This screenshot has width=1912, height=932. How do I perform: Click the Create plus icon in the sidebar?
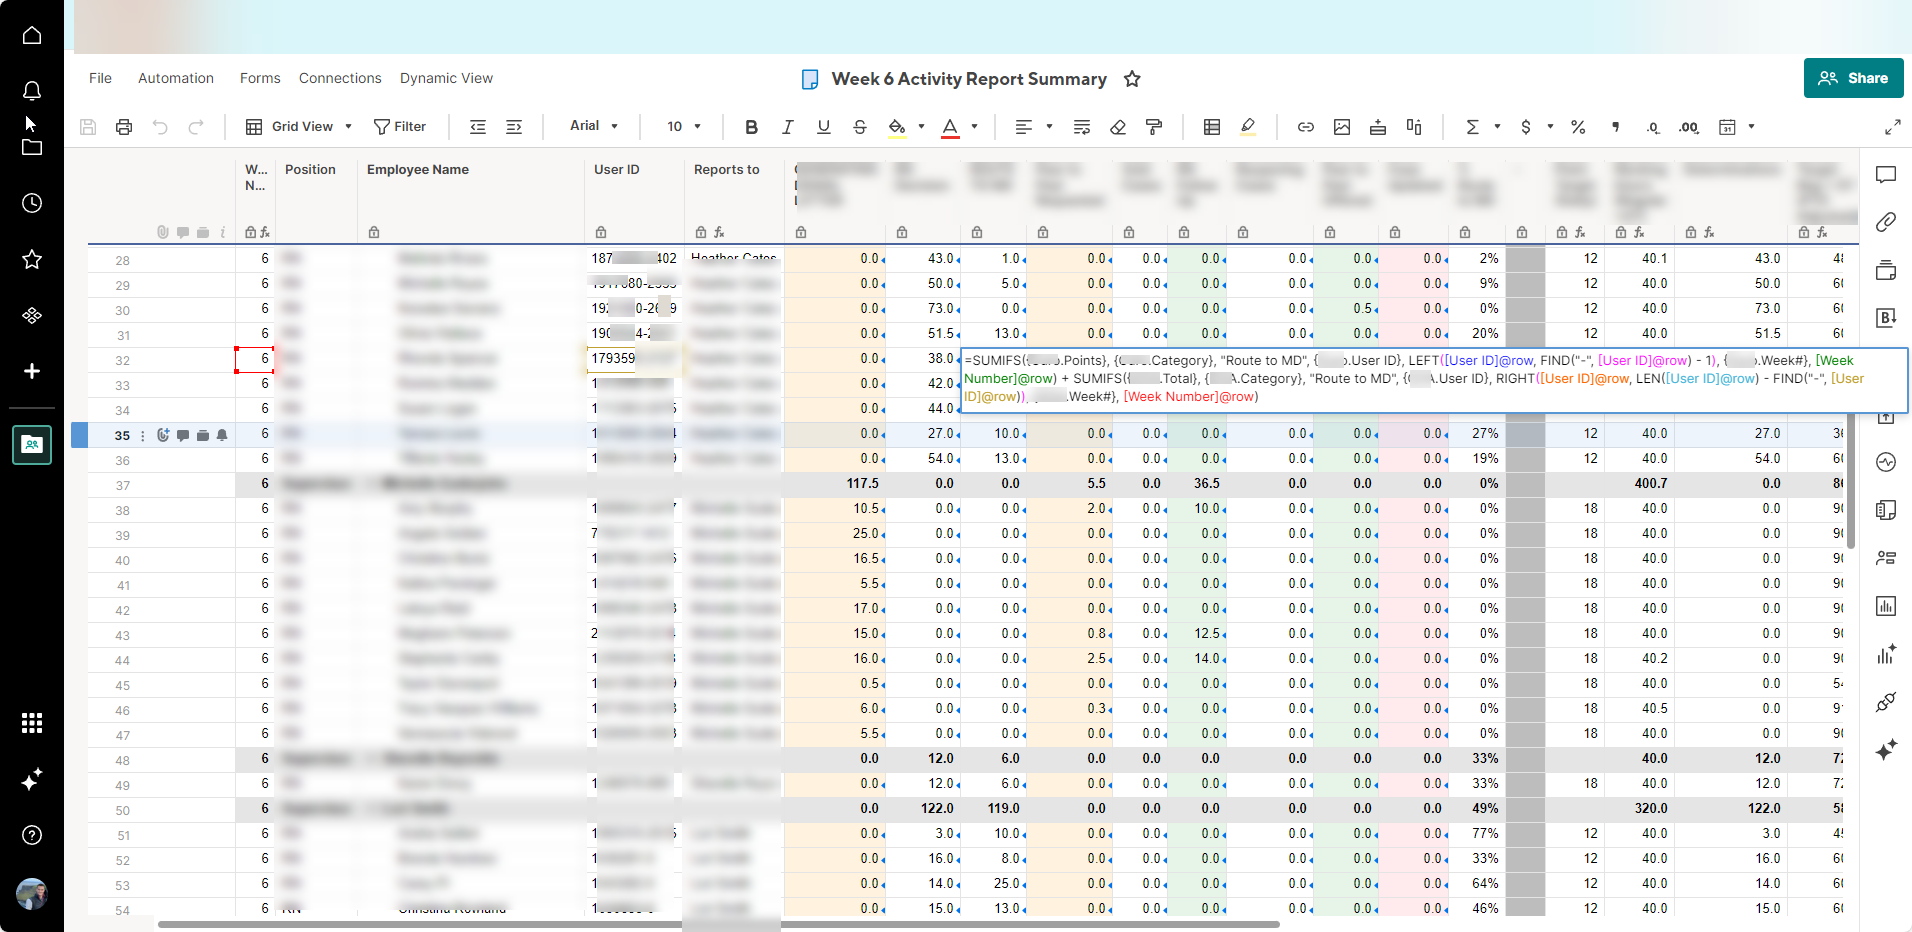[32, 371]
